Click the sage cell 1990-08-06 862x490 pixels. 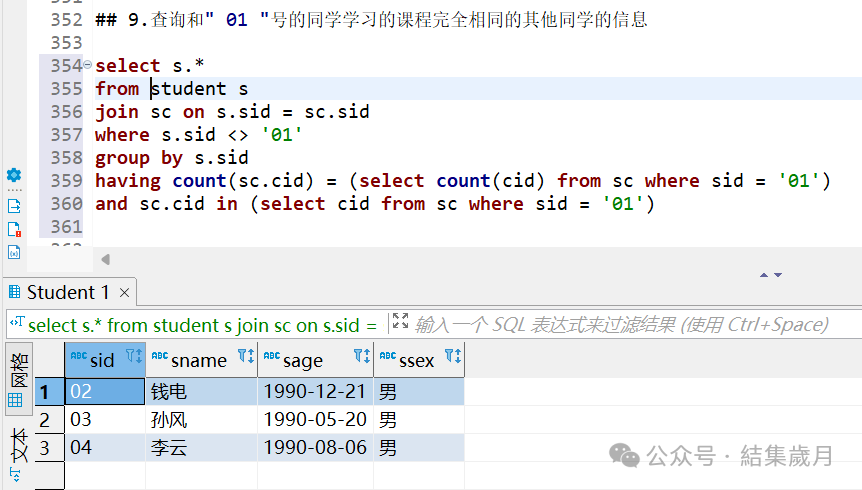(315, 448)
